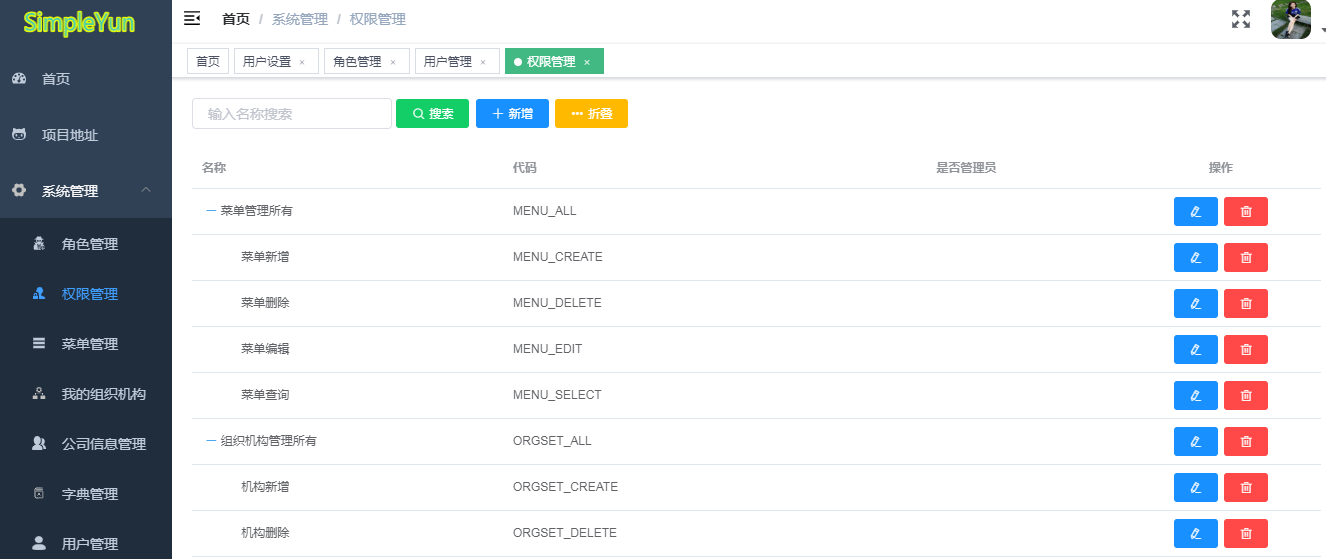Screen dimensions: 1326x559
Task: Switch to the 首页 tab
Action: pyautogui.click(x=208, y=61)
